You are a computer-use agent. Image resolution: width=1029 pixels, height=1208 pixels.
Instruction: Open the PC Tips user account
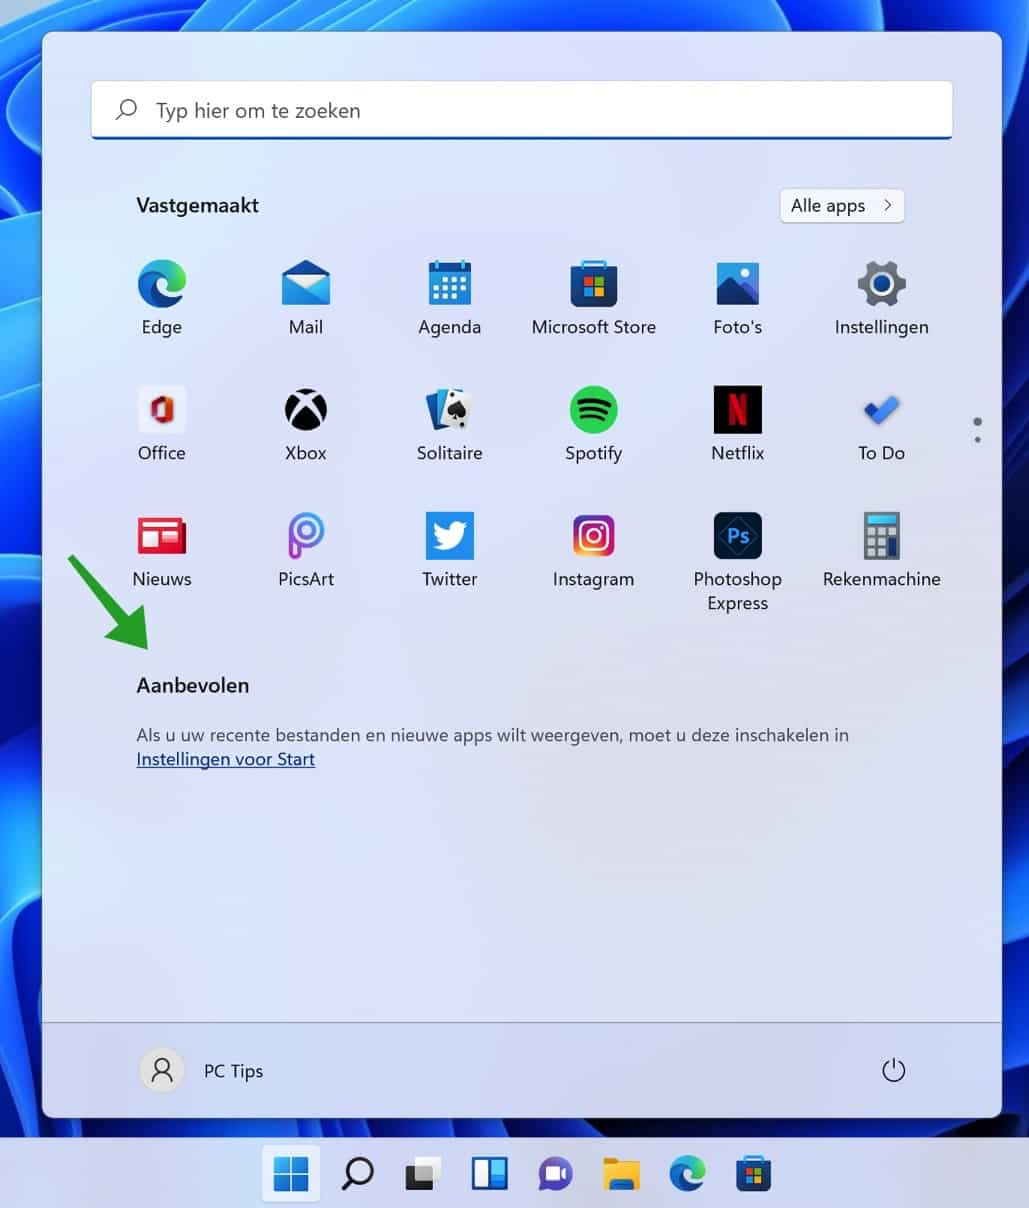tap(202, 1071)
